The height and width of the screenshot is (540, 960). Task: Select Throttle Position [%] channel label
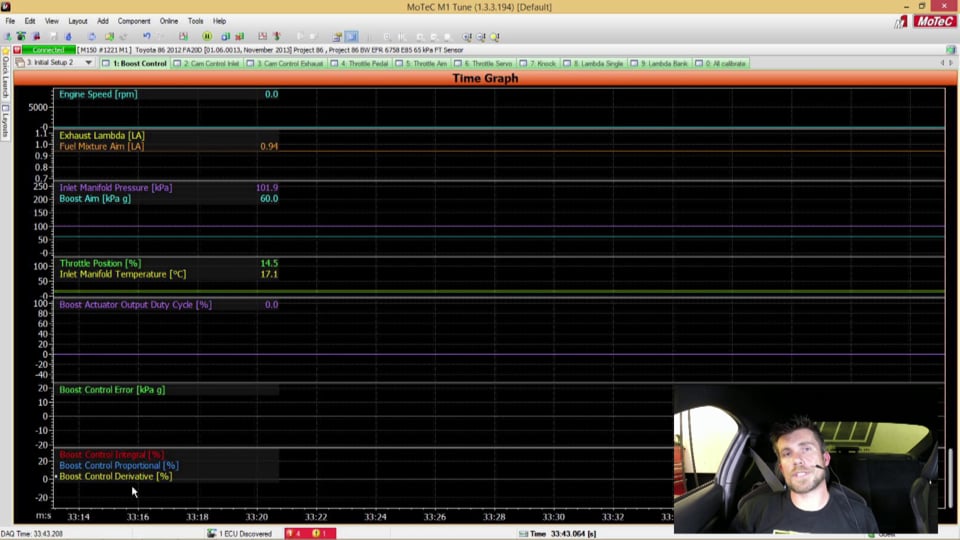[100, 263]
